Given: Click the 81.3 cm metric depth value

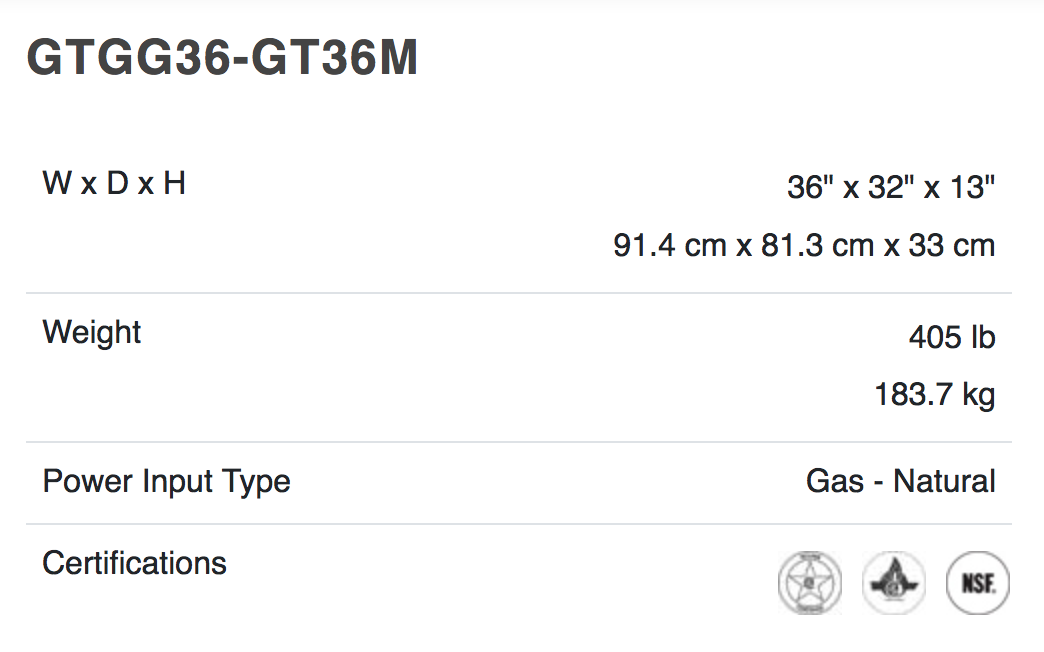Looking at the screenshot, I should [x=818, y=245].
